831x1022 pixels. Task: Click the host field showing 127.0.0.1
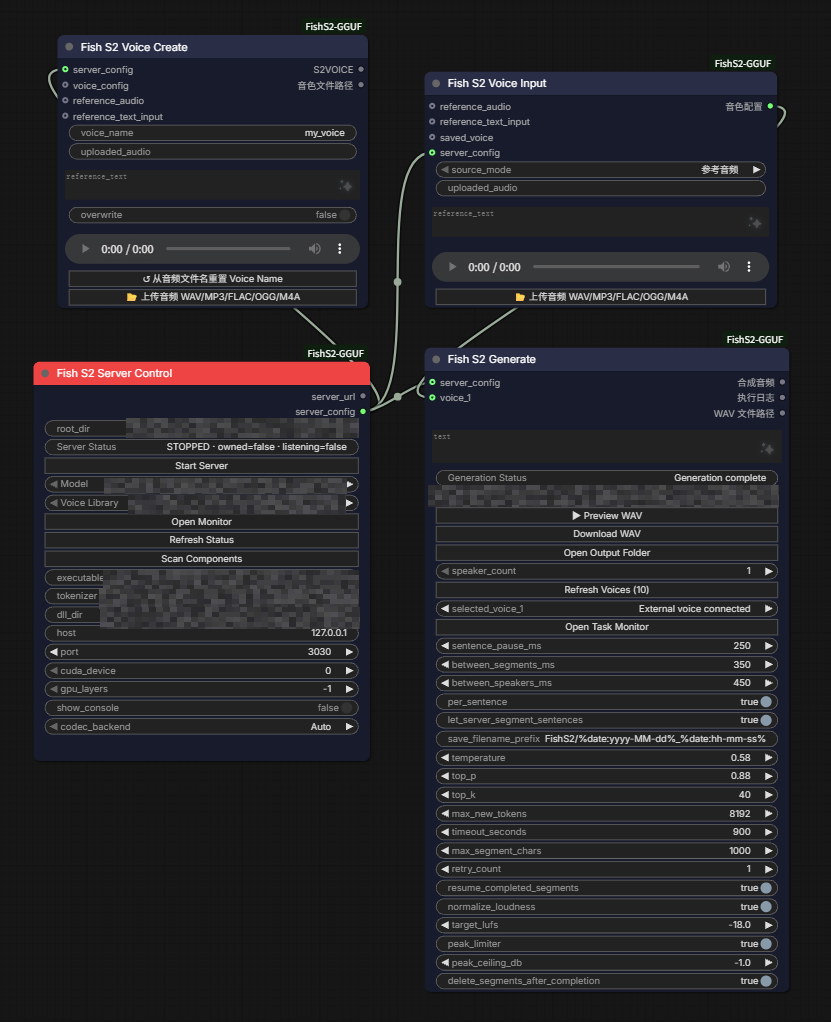(x=201, y=633)
